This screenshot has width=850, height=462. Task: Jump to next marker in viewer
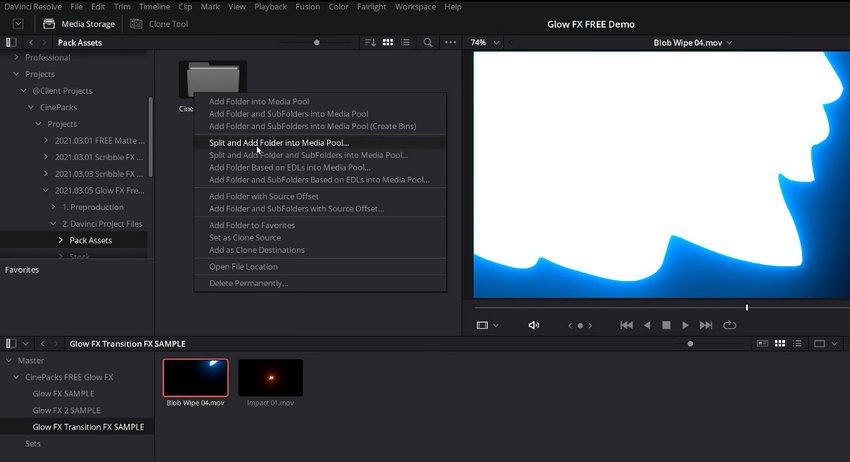(590, 325)
